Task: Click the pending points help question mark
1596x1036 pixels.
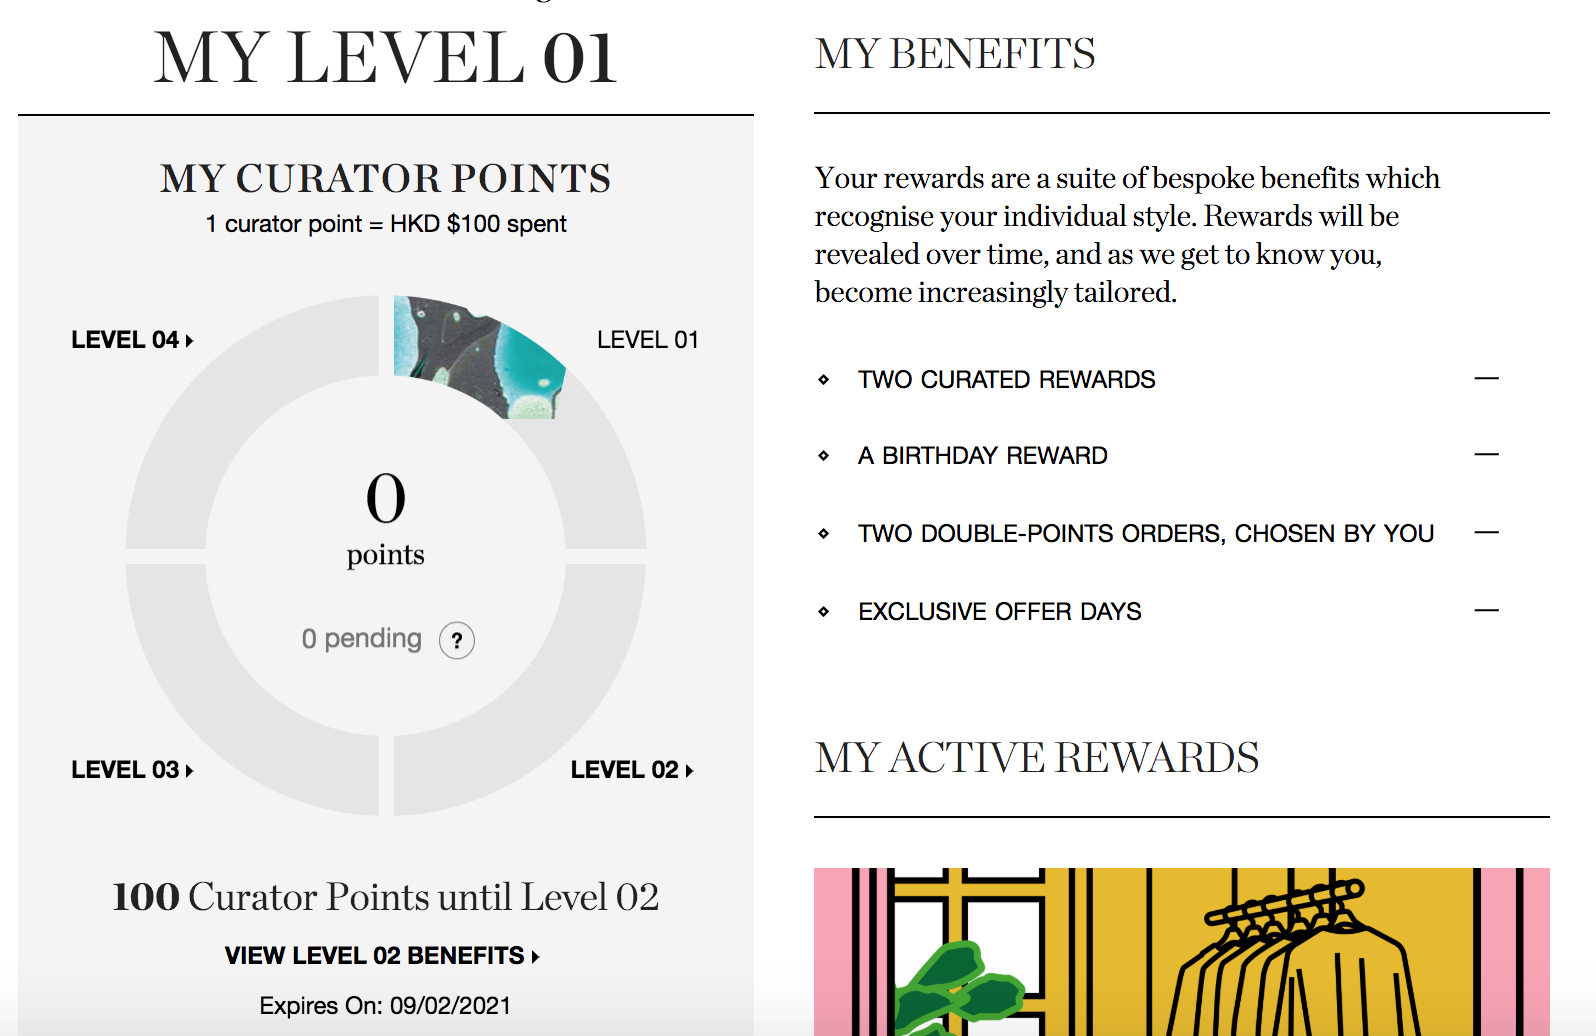Action: coord(457,641)
